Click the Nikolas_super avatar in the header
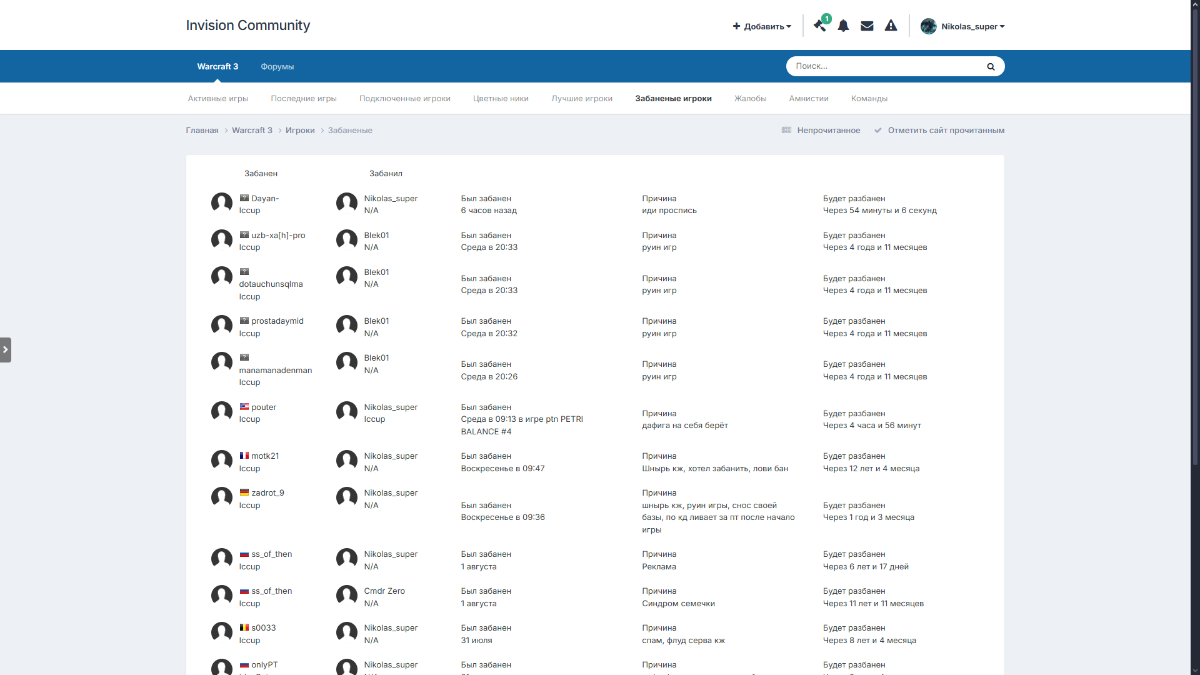This screenshot has width=1200, height=675. 928,26
